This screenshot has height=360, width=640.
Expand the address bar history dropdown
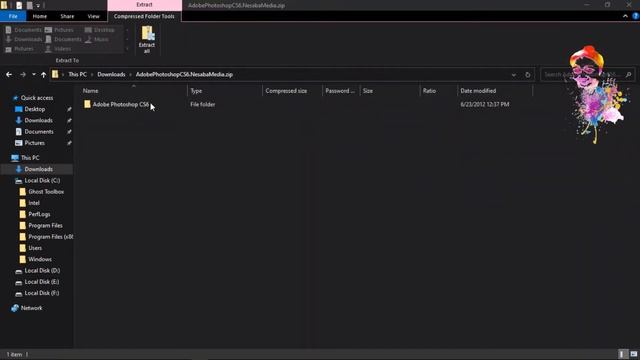click(x=514, y=75)
